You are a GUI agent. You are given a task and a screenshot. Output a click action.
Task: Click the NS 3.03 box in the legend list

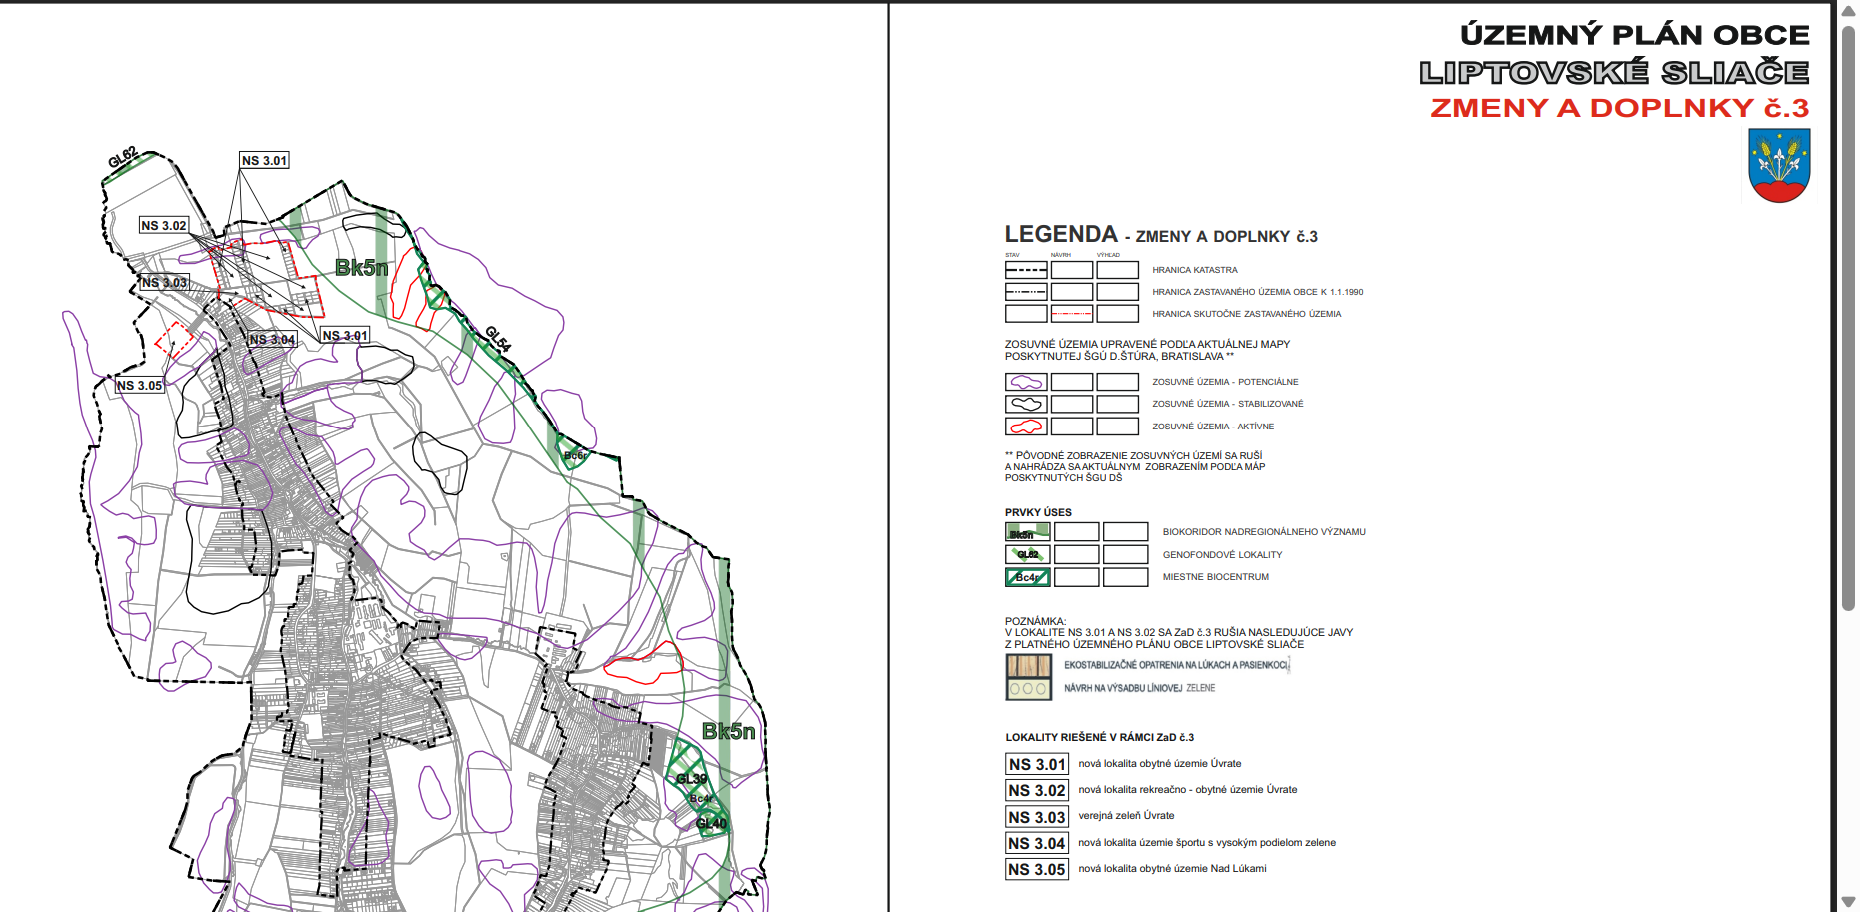1037,817
